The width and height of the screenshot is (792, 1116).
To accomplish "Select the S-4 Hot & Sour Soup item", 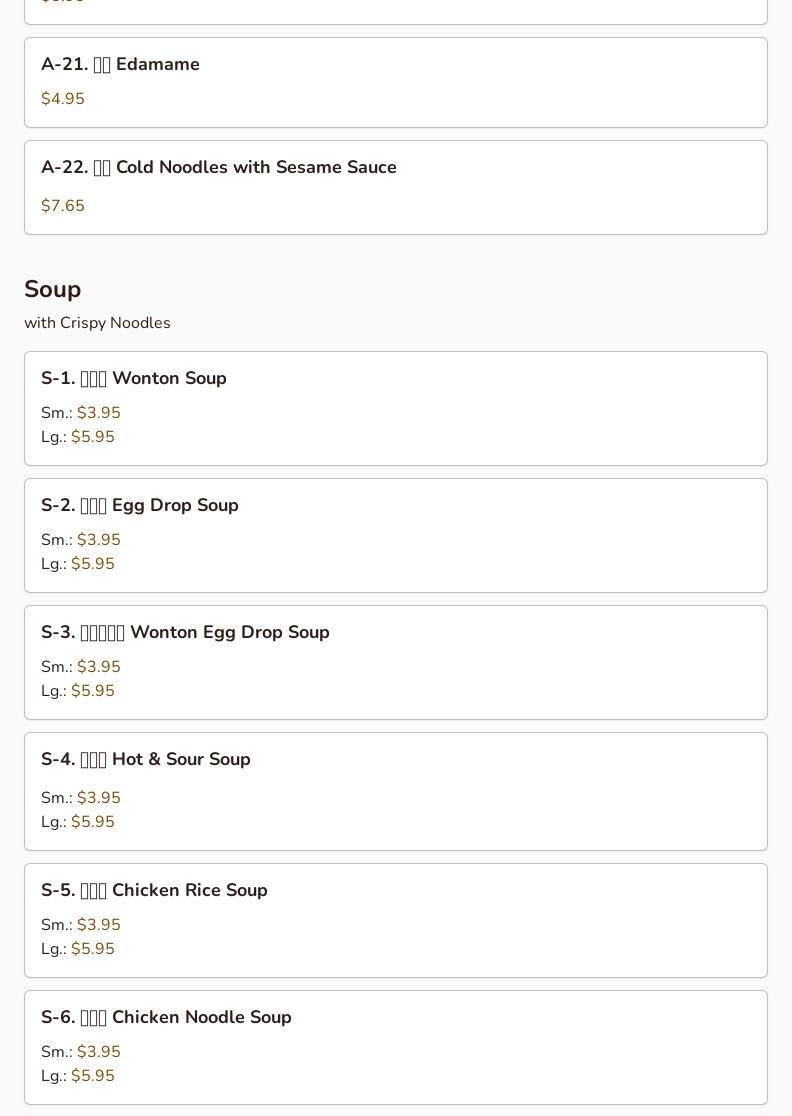I will point(146,759).
